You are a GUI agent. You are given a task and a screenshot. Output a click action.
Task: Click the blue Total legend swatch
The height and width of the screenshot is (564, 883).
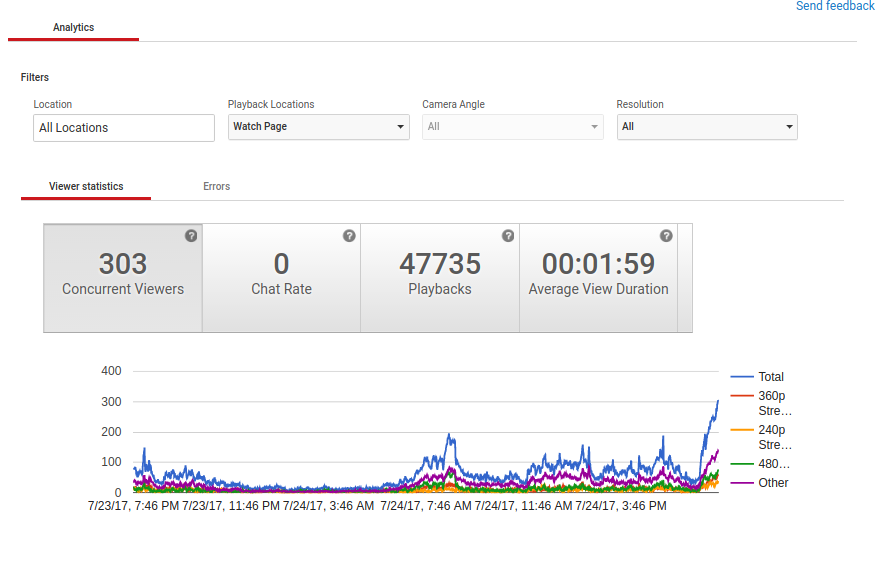pyautogui.click(x=741, y=377)
